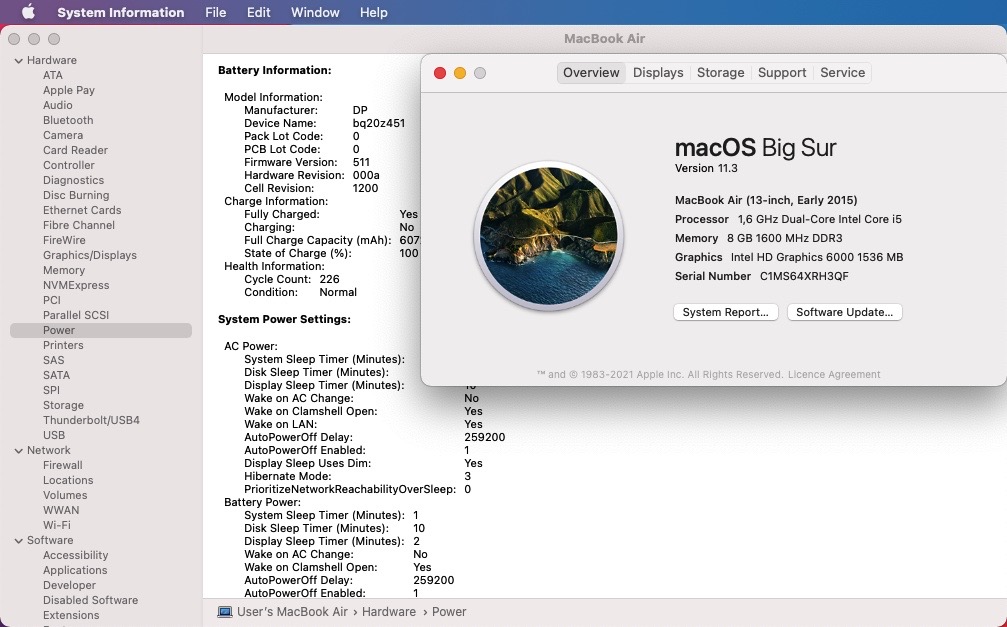This screenshot has width=1007, height=627.
Task: Select Locations in the sidebar
Action: click(x=68, y=481)
